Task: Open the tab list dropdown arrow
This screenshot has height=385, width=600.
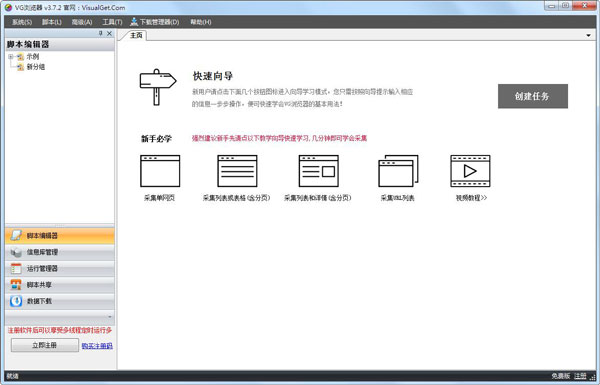Action: (588, 36)
